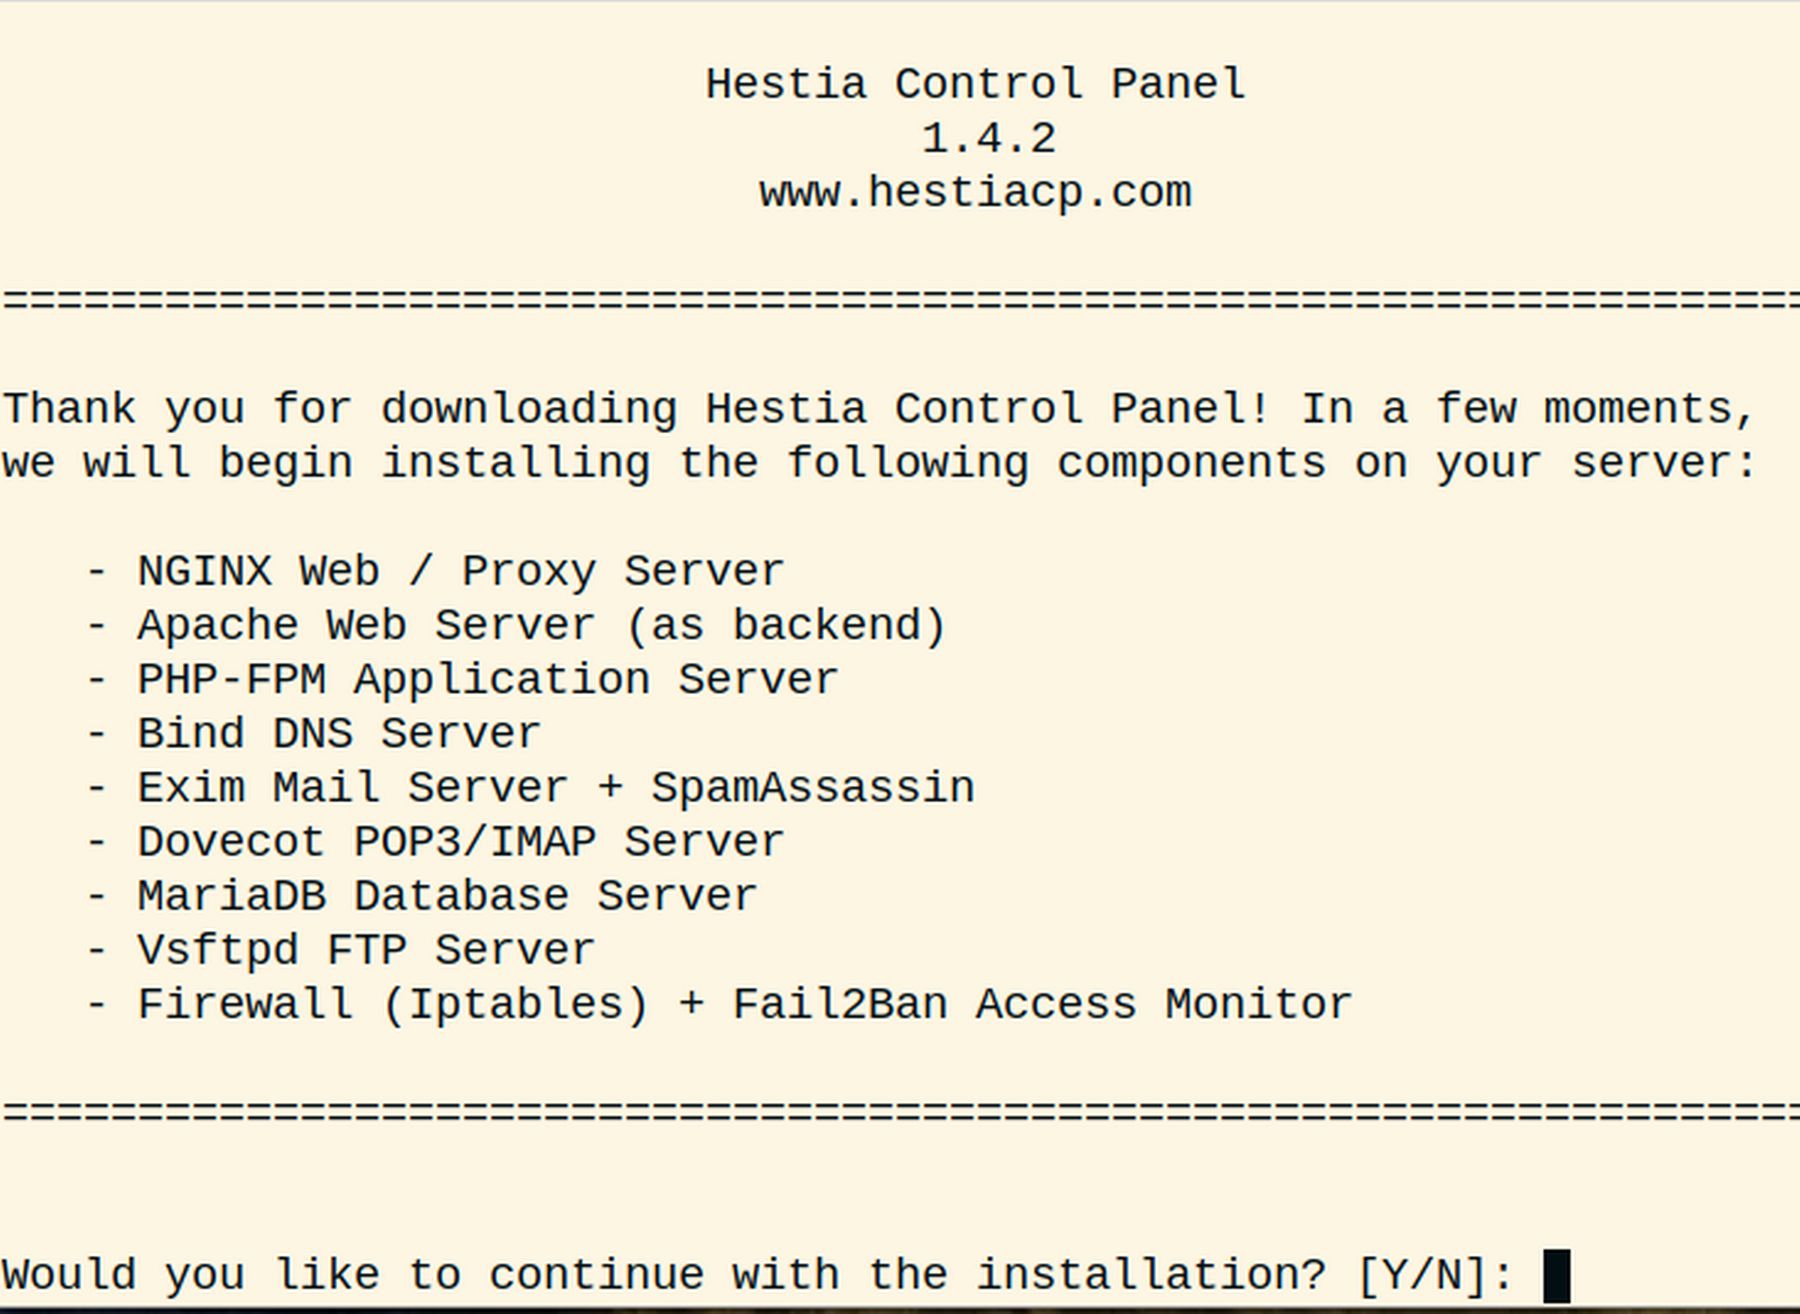Screen dimensions: 1800x1314
Task: Click the Firewall (Iptables) + Fail2Ban line
Action: coord(719,1004)
